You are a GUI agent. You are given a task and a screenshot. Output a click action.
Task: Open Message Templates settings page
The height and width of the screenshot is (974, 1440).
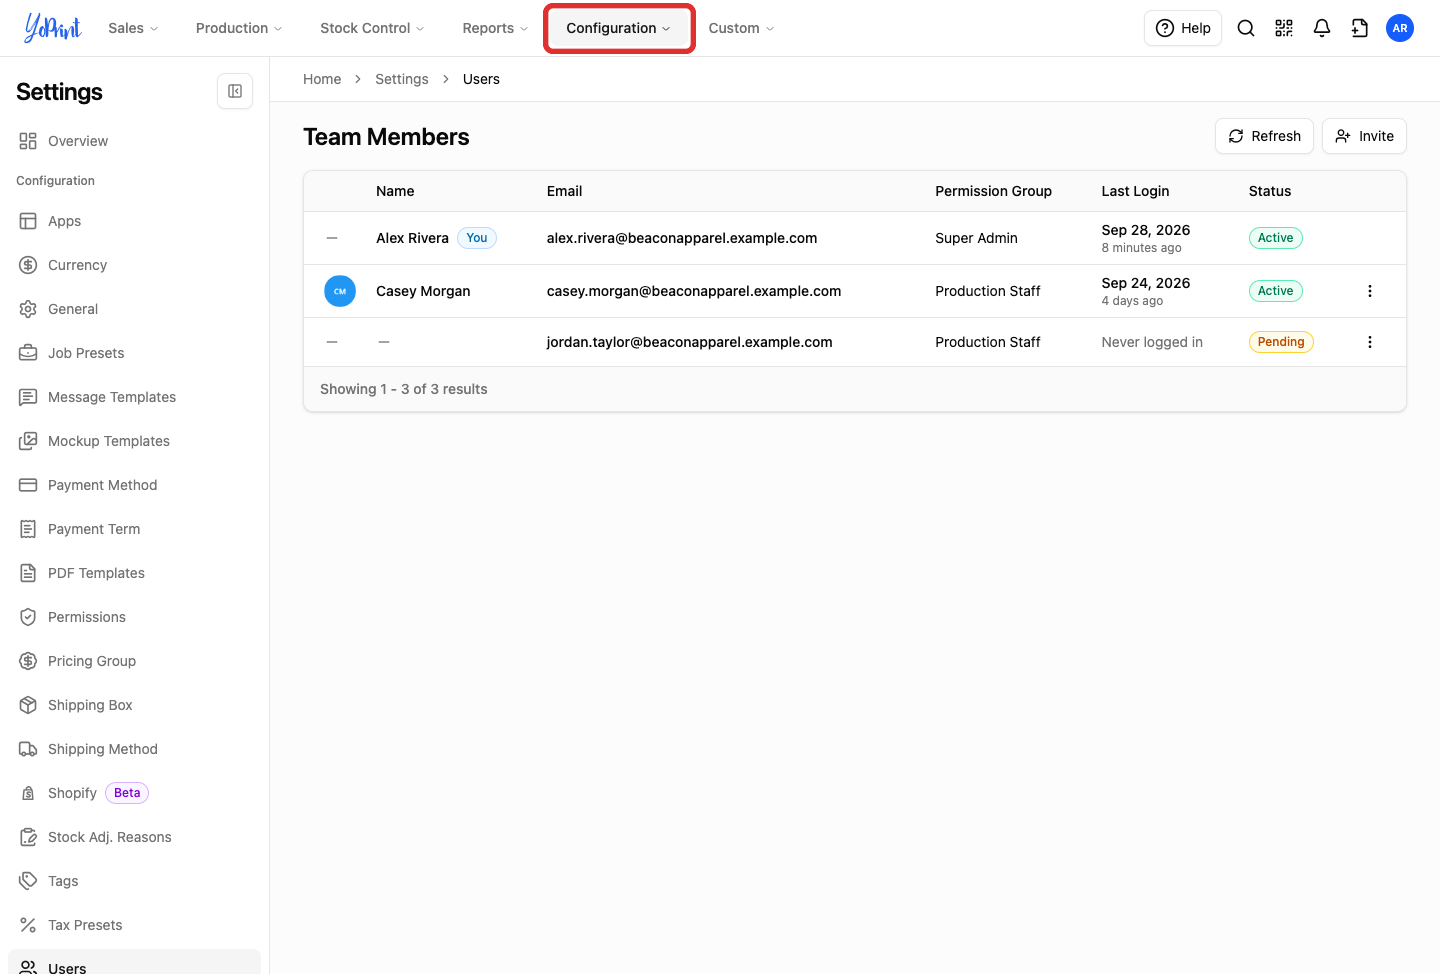pos(134,397)
